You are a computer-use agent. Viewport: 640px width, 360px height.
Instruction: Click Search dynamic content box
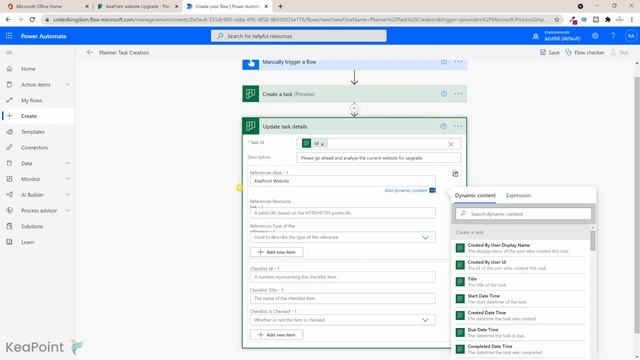523,214
